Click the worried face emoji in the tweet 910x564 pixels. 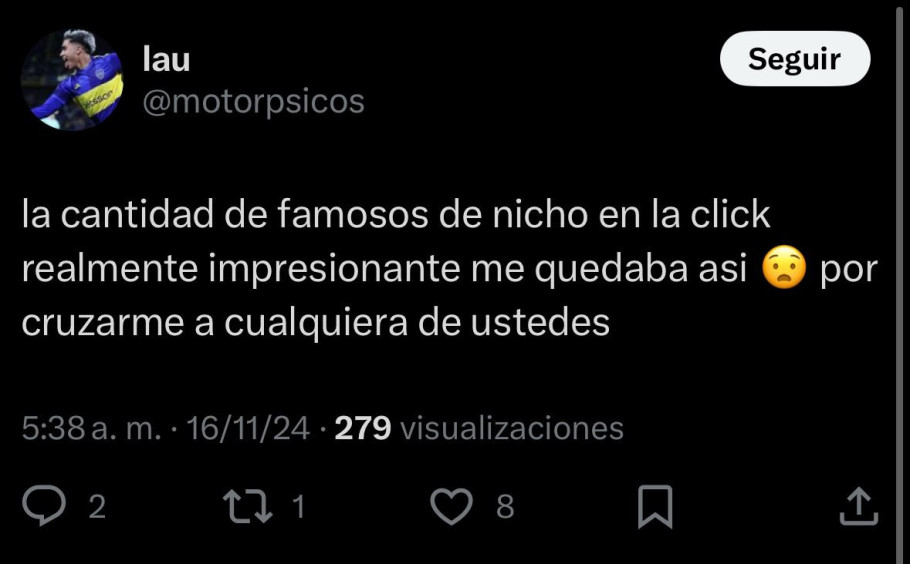point(783,268)
